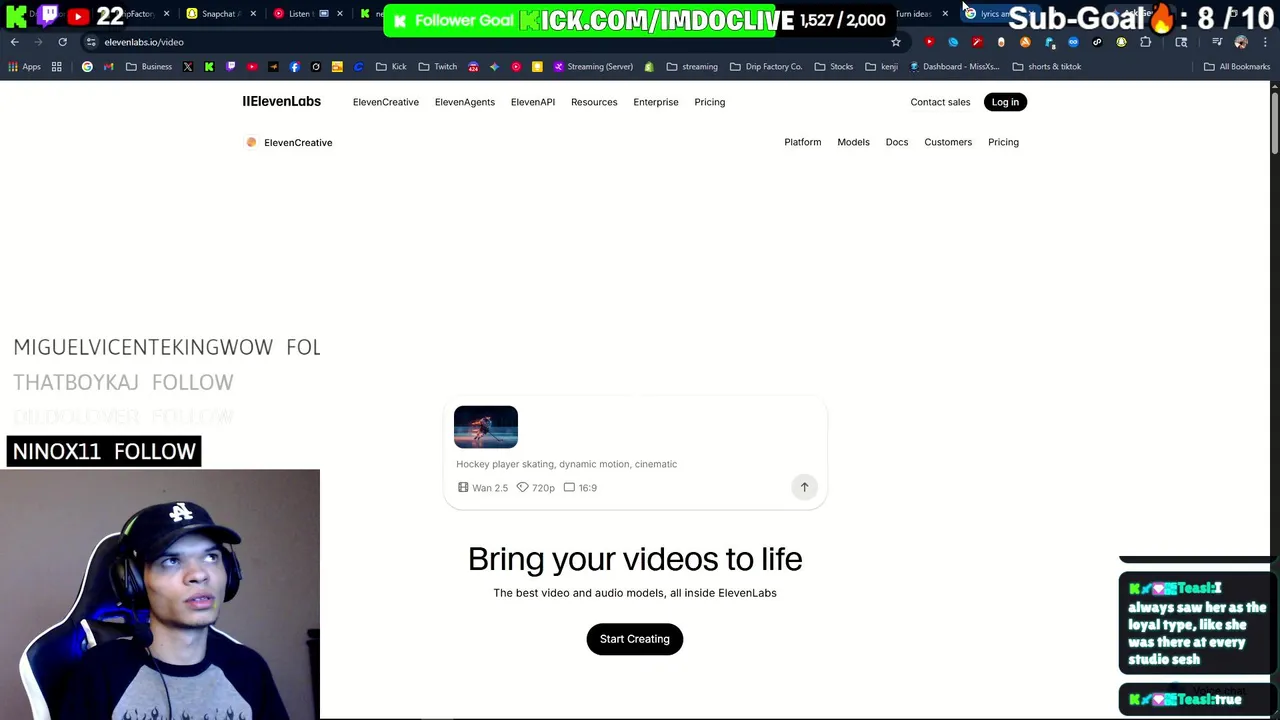Open the streaming bookmarks folder

[x=692, y=67]
